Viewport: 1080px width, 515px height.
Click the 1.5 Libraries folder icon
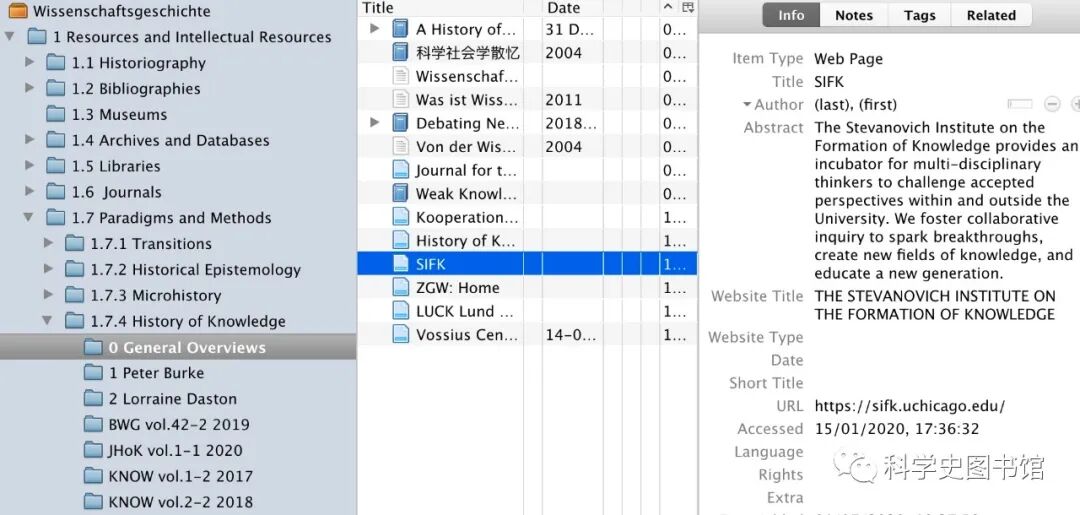click(x=56, y=166)
